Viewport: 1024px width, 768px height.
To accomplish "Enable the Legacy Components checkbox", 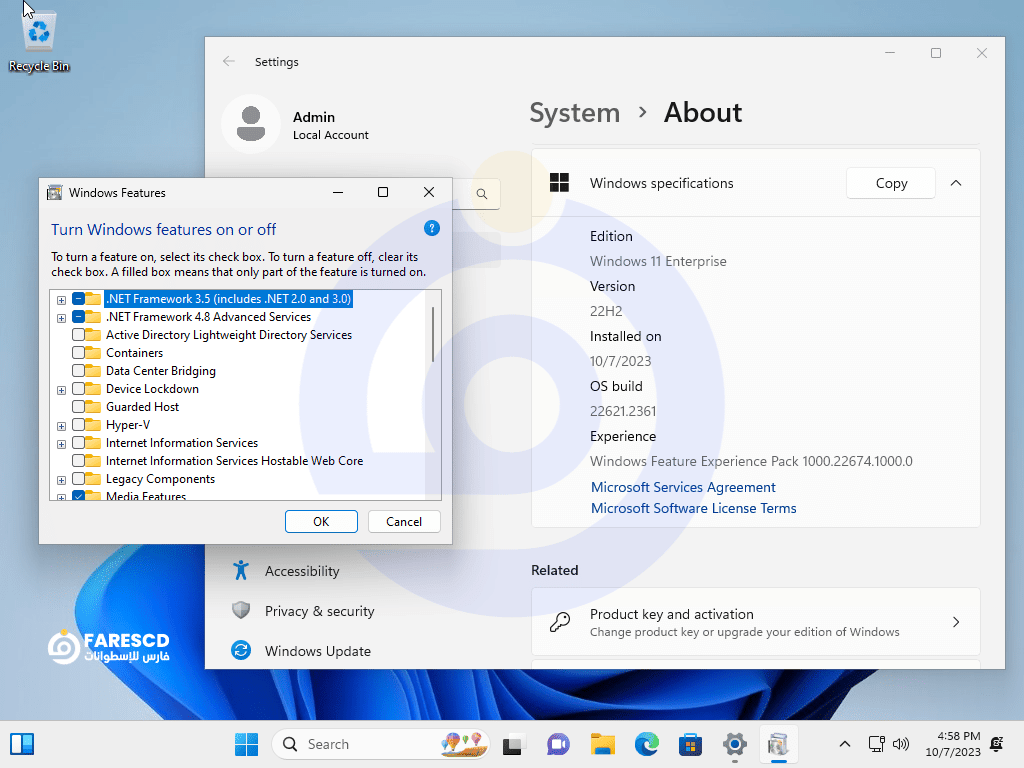I will tap(78, 479).
